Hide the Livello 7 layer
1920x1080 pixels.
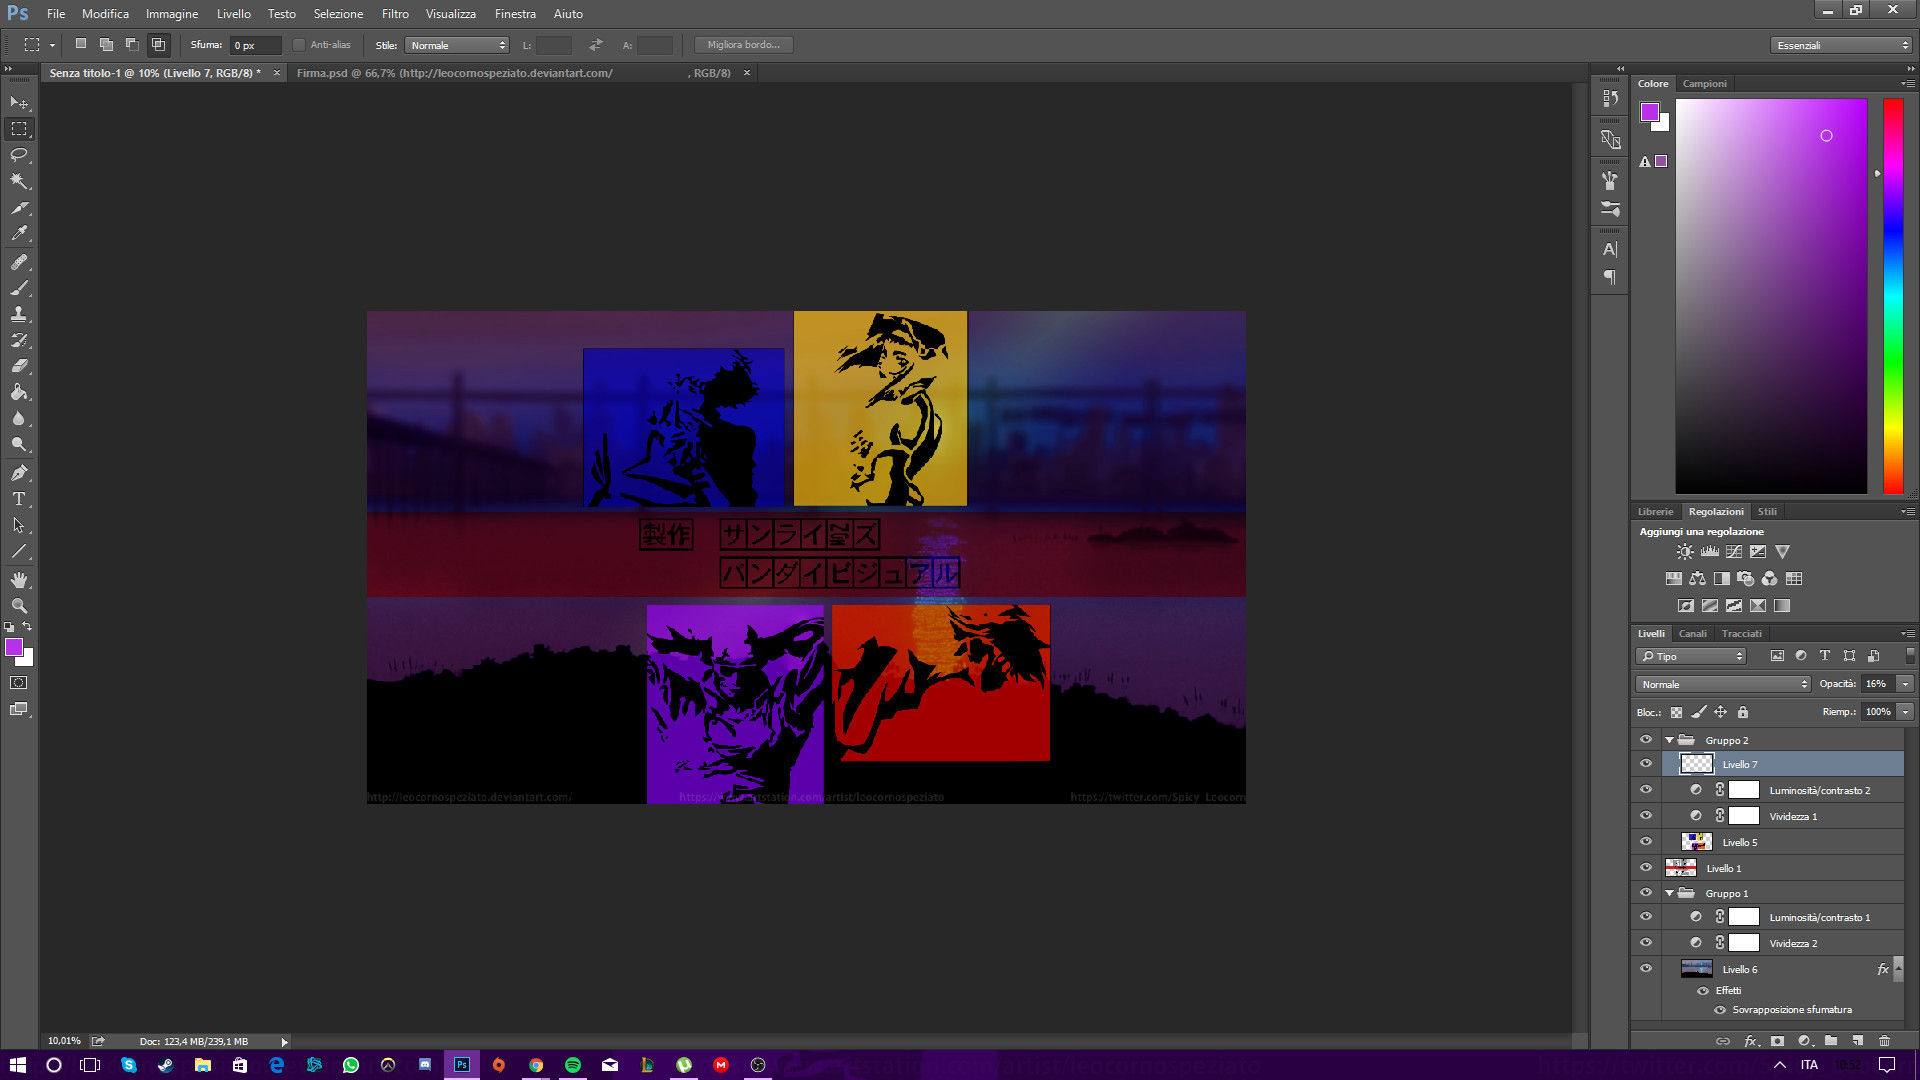pyautogui.click(x=1646, y=764)
